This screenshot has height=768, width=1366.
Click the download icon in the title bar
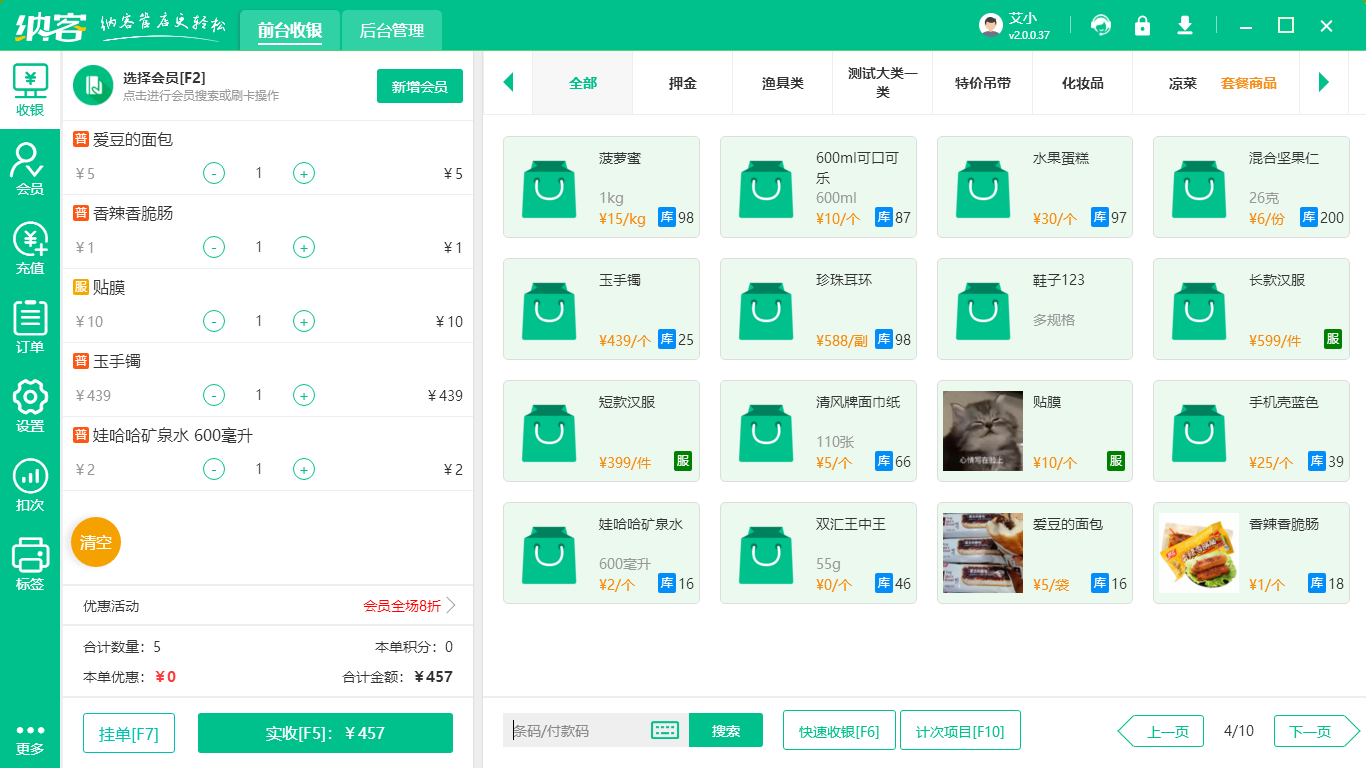pyautogui.click(x=1184, y=24)
